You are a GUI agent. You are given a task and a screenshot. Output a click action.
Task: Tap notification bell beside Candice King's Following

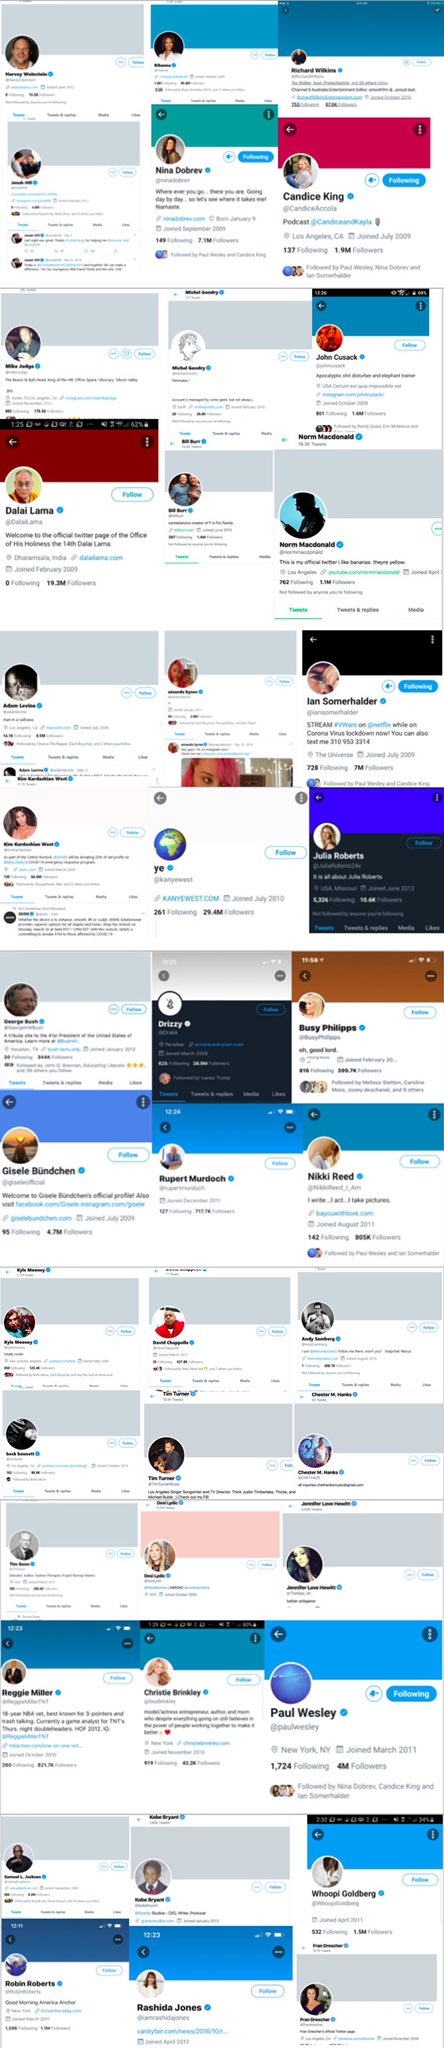371,180
